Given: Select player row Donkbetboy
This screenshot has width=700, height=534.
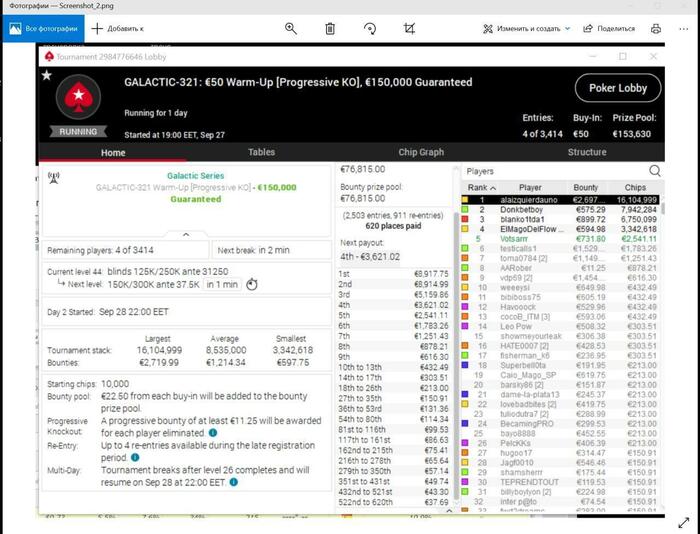Looking at the screenshot, I should [560, 209].
